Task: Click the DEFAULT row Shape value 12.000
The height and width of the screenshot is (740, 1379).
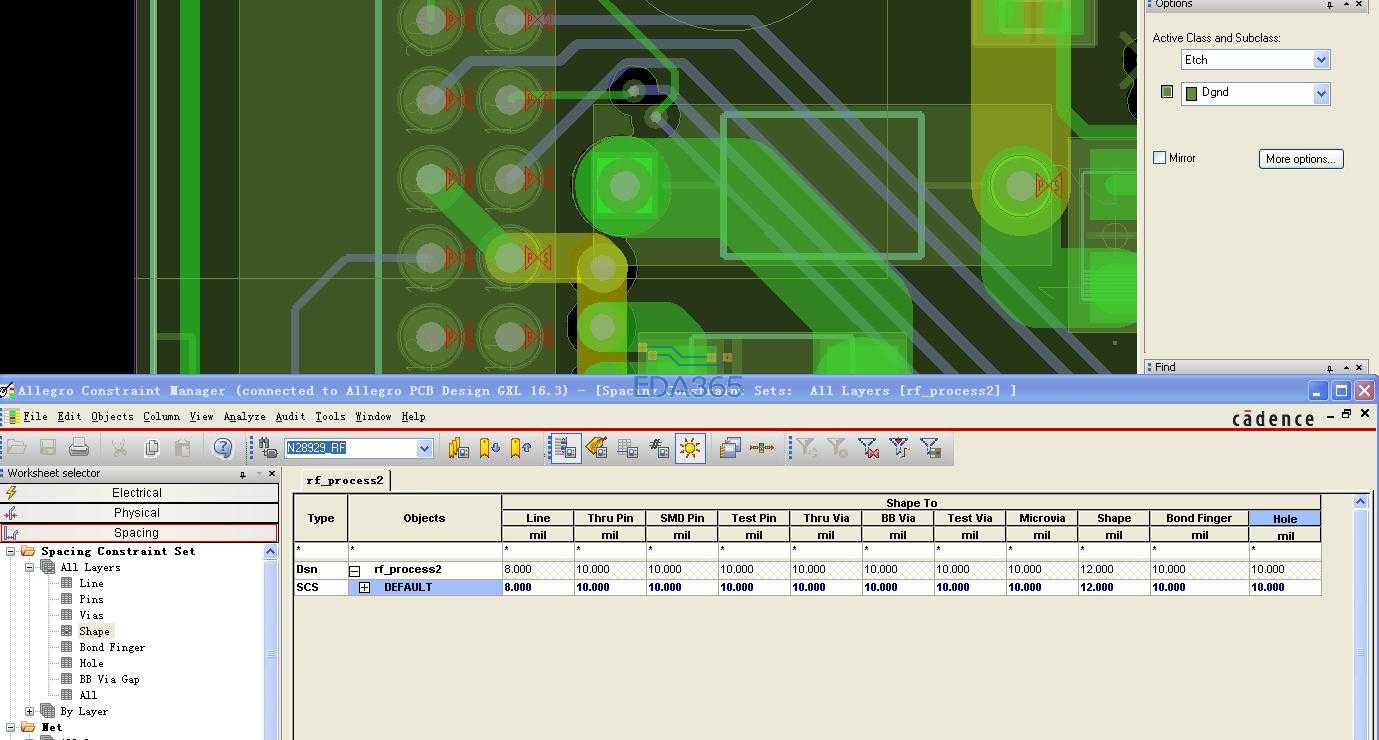Action: click(x=1113, y=588)
